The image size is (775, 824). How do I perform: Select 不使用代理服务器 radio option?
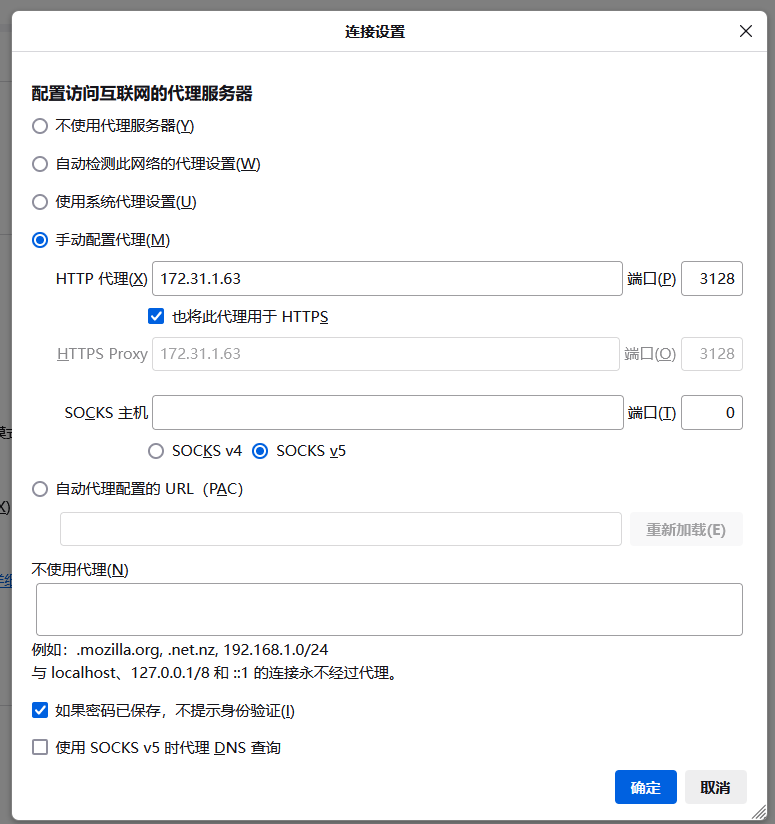pyautogui.click(x=40, y=126)
